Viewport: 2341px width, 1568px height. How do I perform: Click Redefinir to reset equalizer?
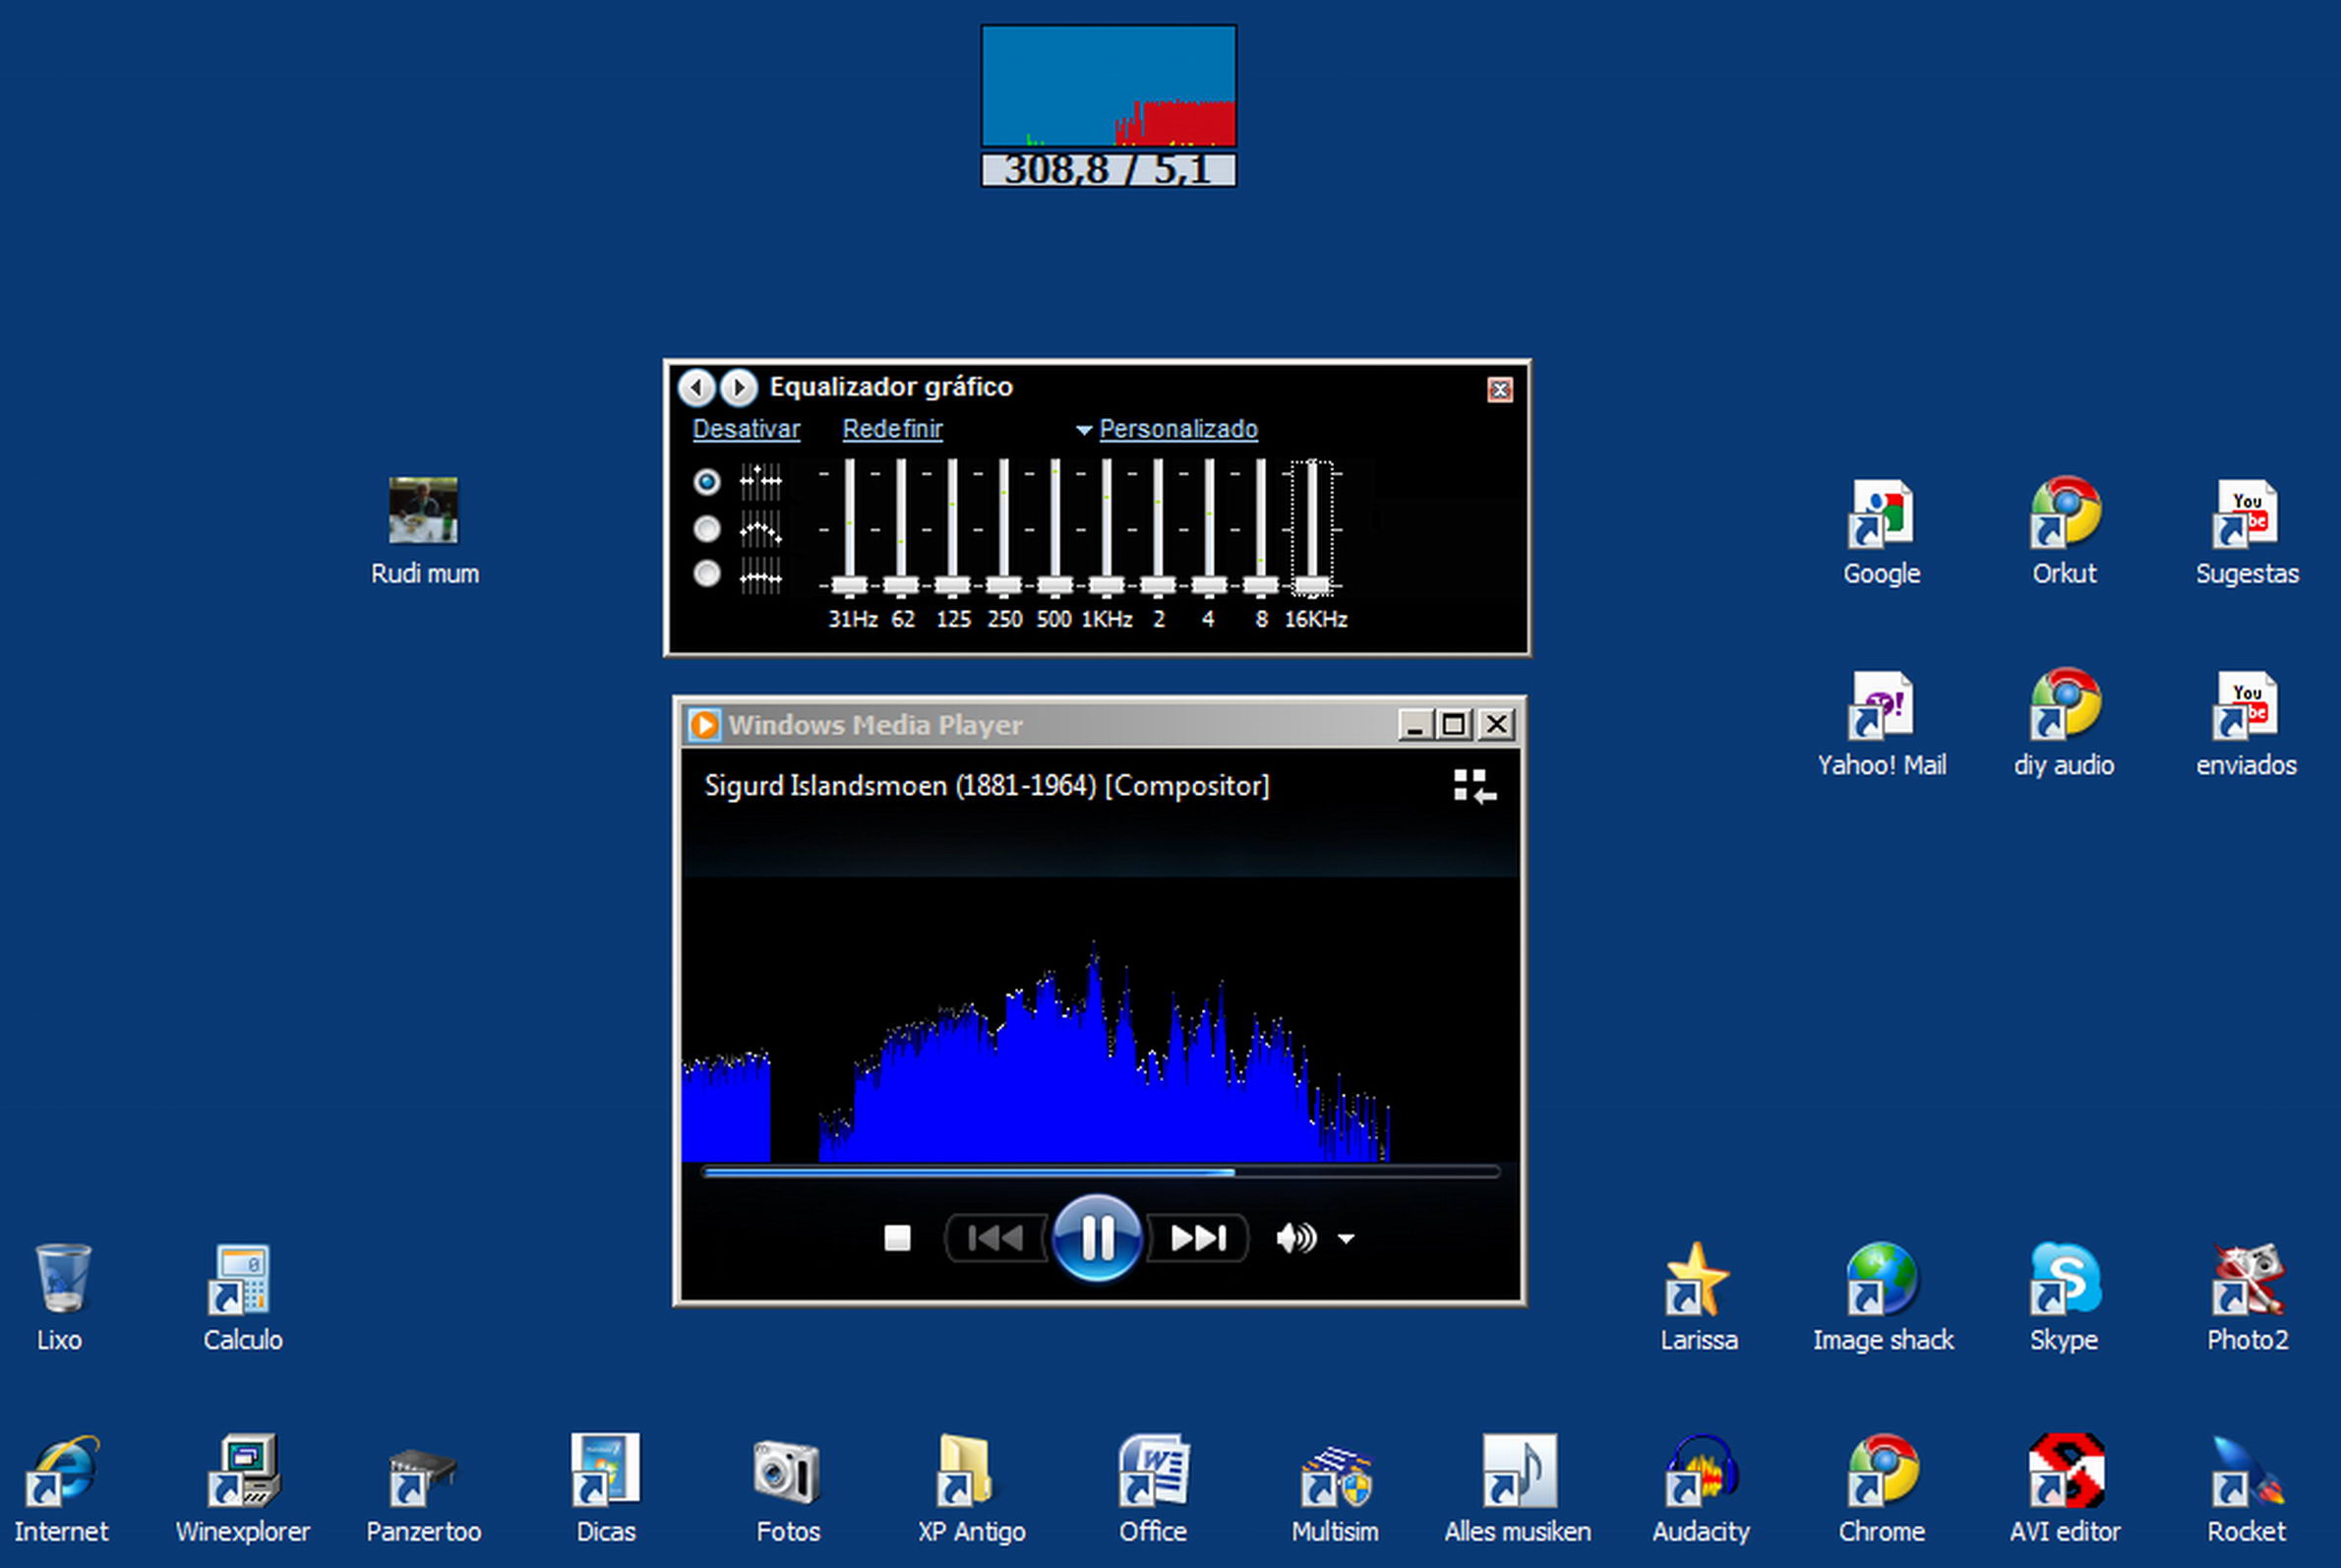[892, 429]
